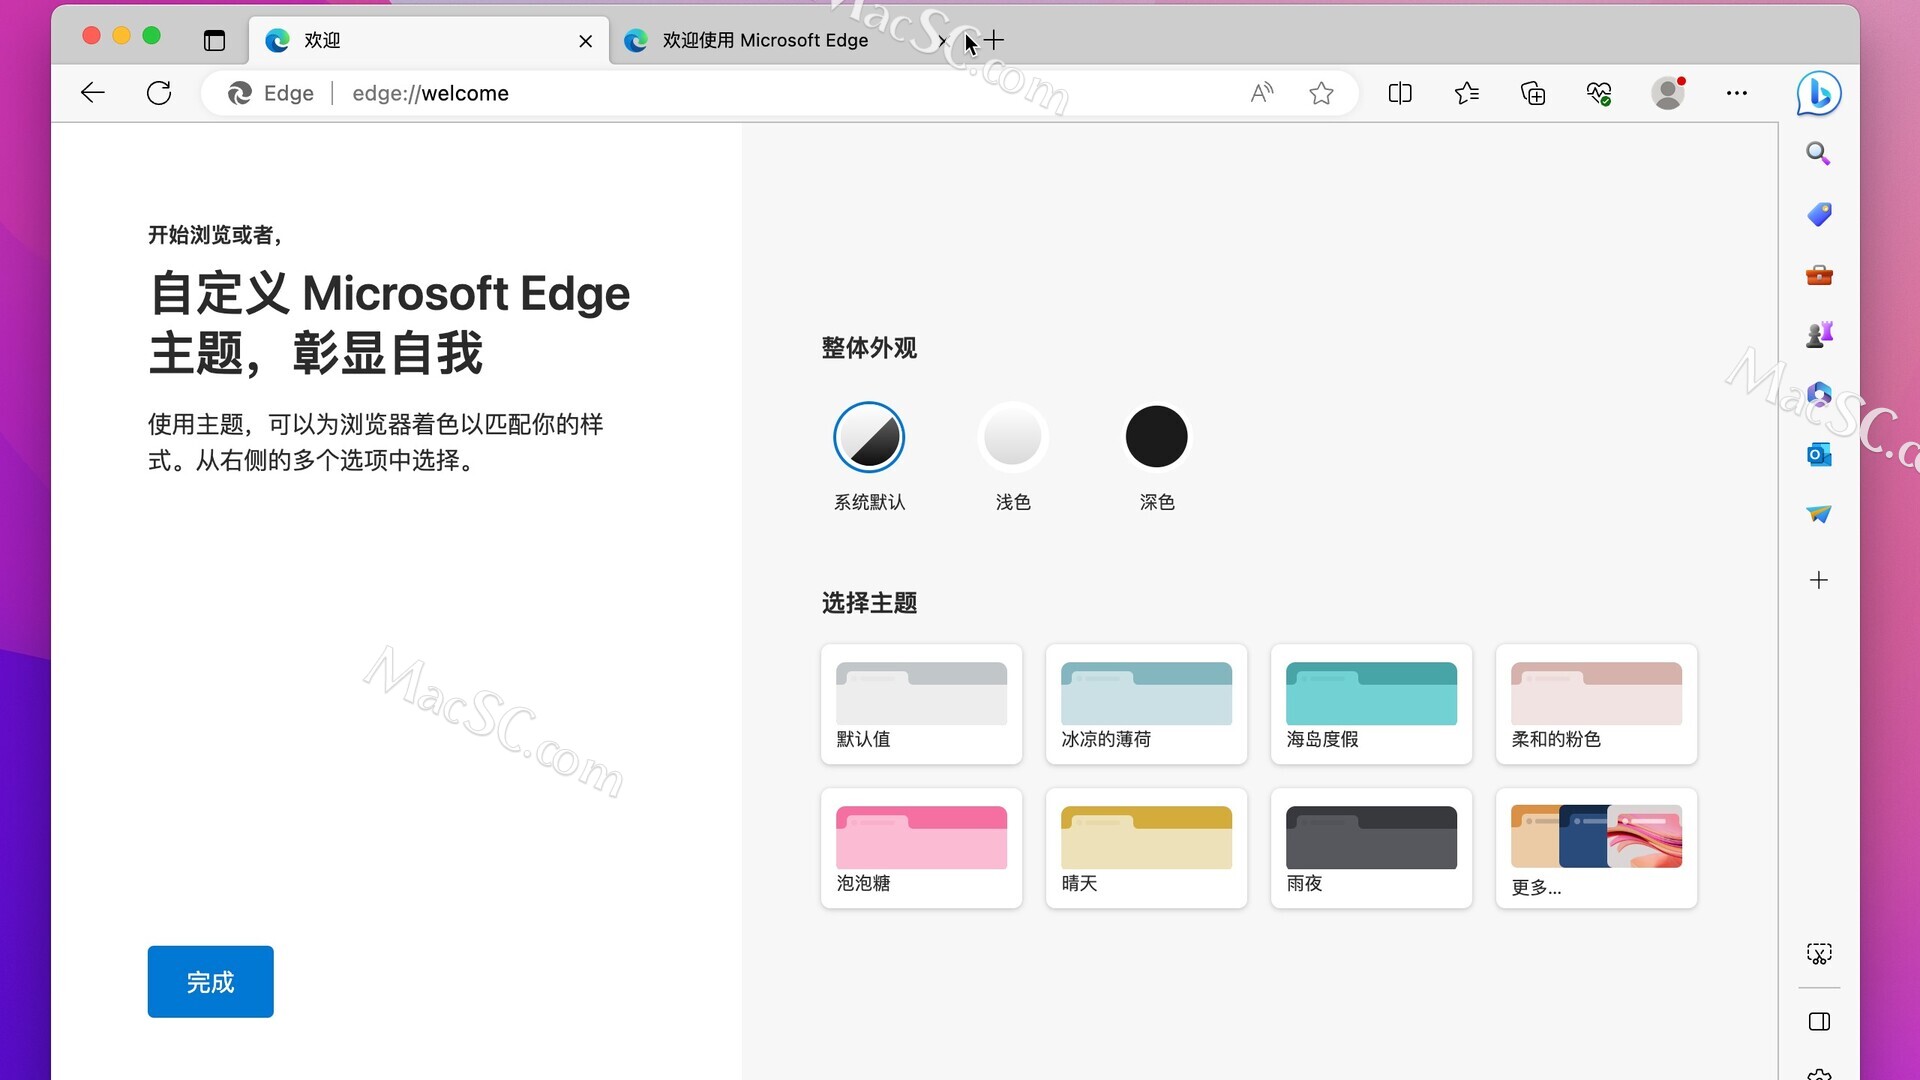The height and width of the screenshot is (1080, 1920).
Task: Open sidebar Drop paper plane icon
Action: click(x=1819, y=514)
